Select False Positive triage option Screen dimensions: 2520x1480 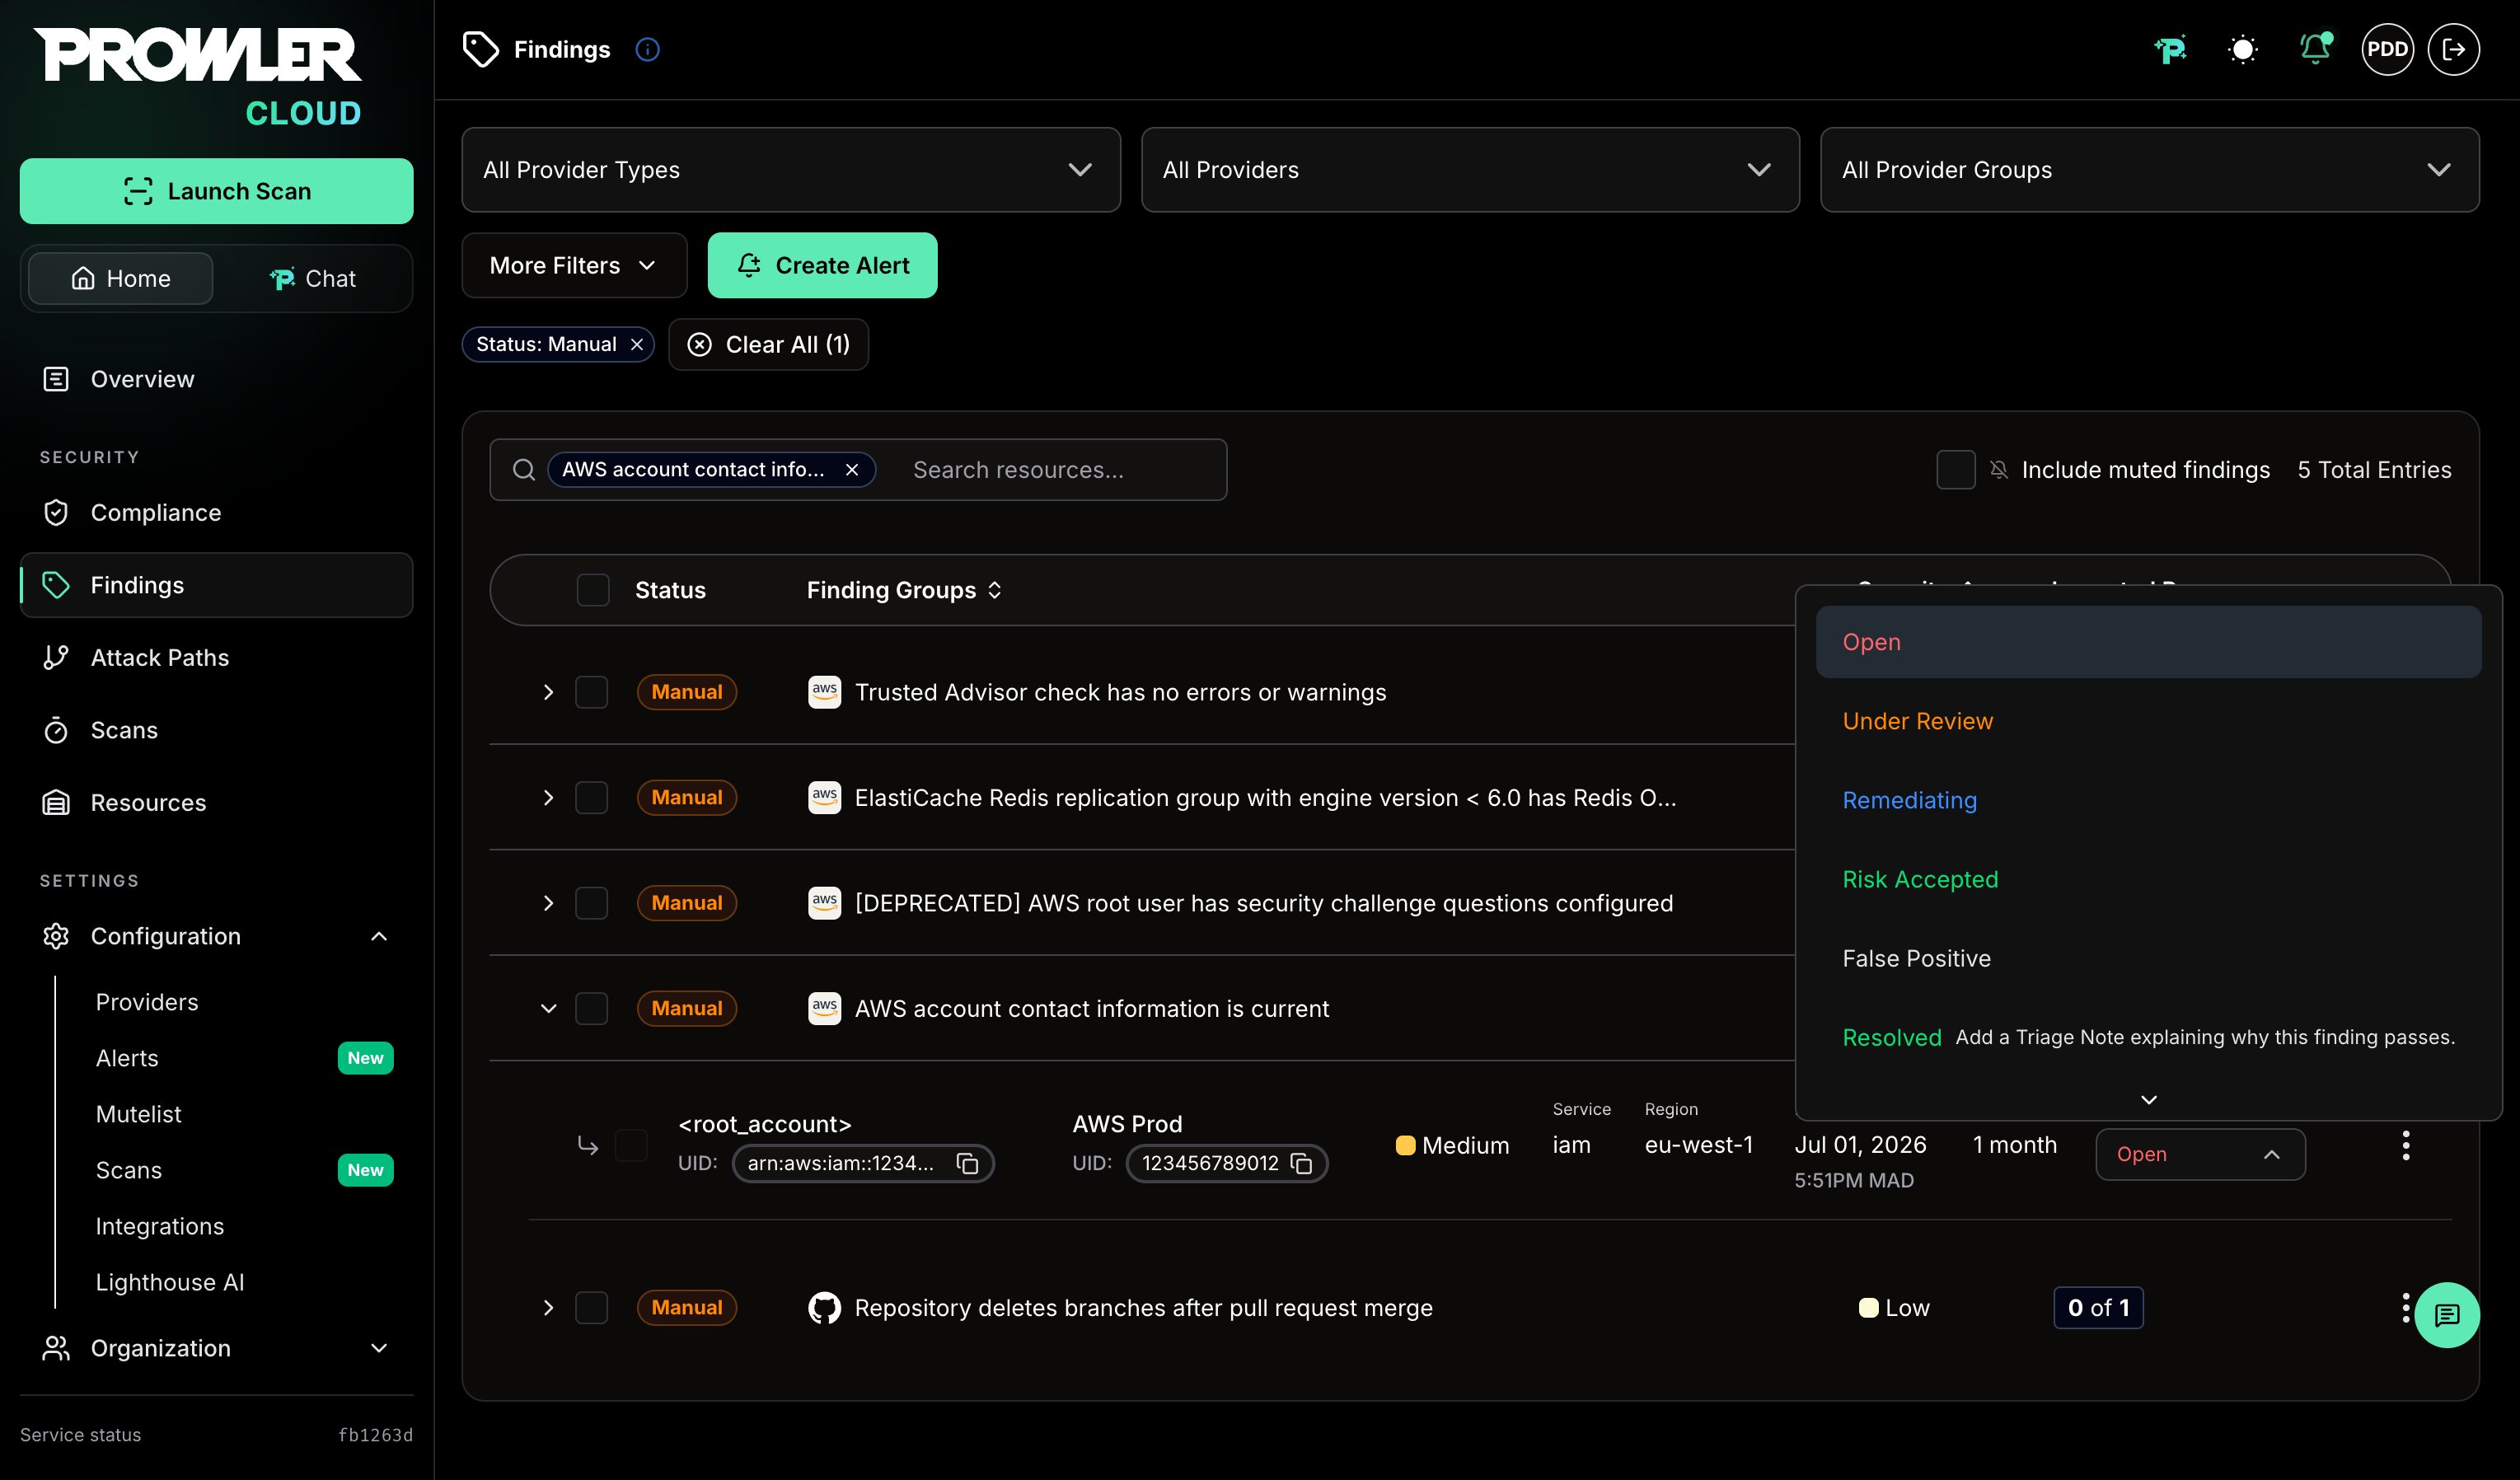tap(2148, 958)
